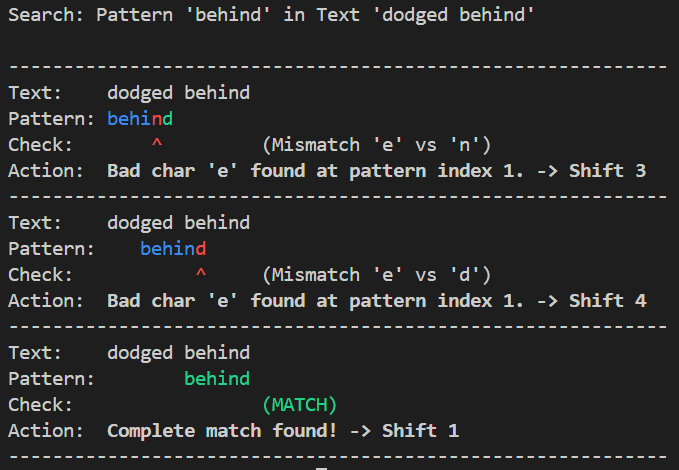Click the 'Shift 4' text in second action
The height and width of the screenshot is (470, 679).
click(x=607, y=301)
